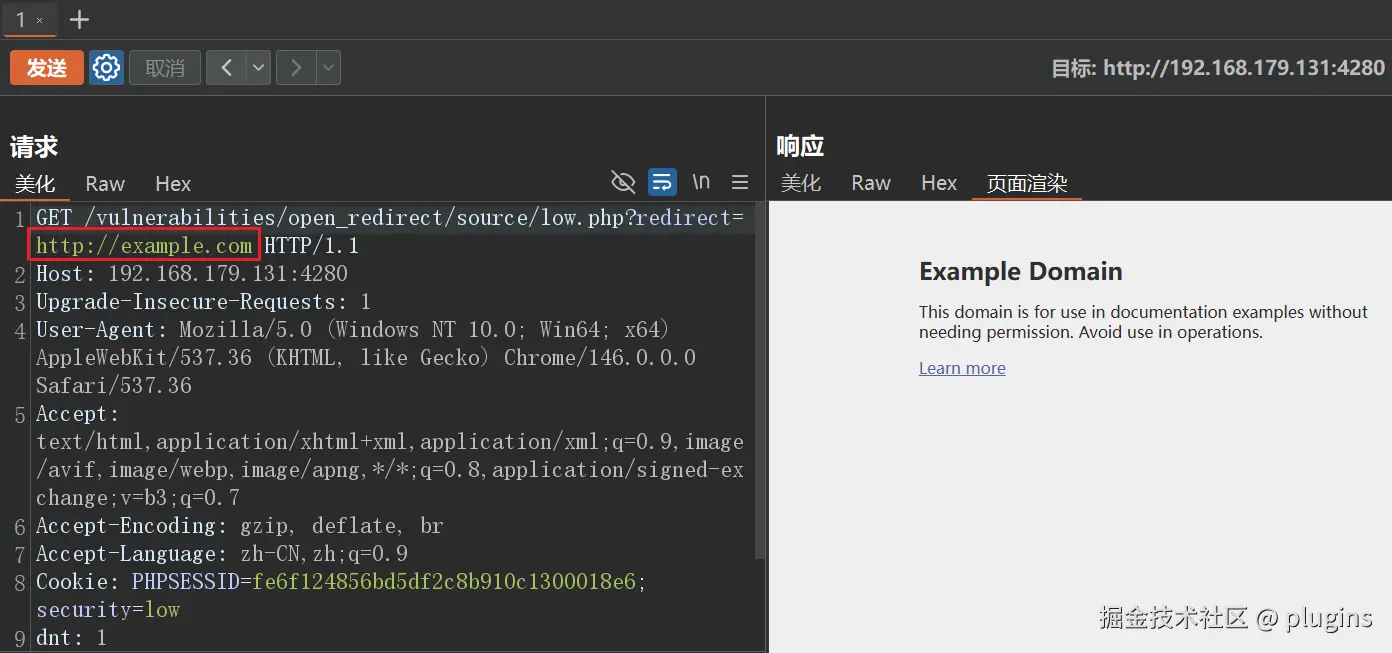
Task: Click the 目标 target address text
Action: (x=1218, y=69)
